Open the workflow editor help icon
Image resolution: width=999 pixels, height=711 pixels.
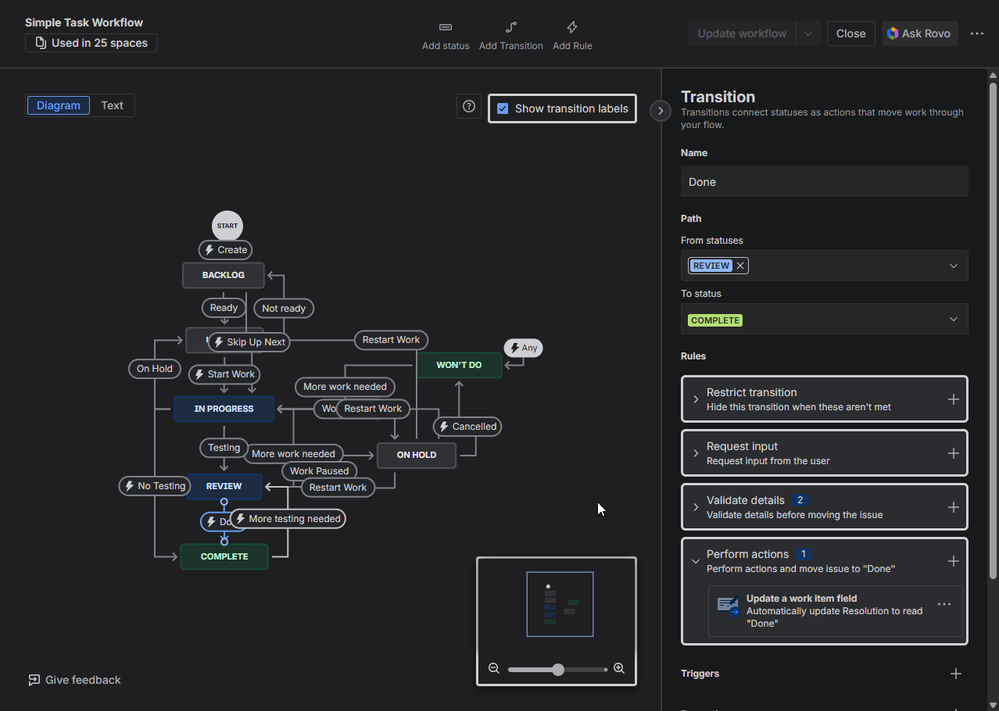pyautogui.click(x=468, y=106)
